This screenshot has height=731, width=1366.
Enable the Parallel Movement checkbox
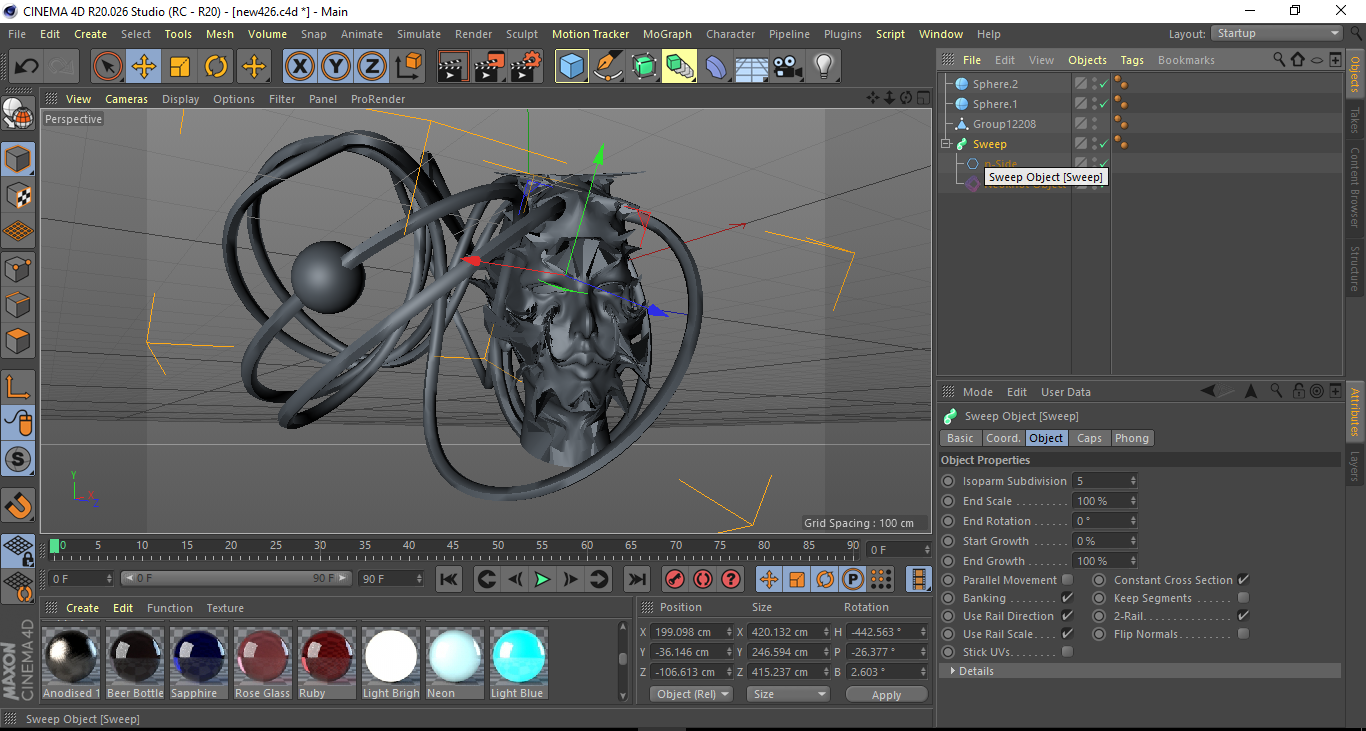coord(1067,580)
